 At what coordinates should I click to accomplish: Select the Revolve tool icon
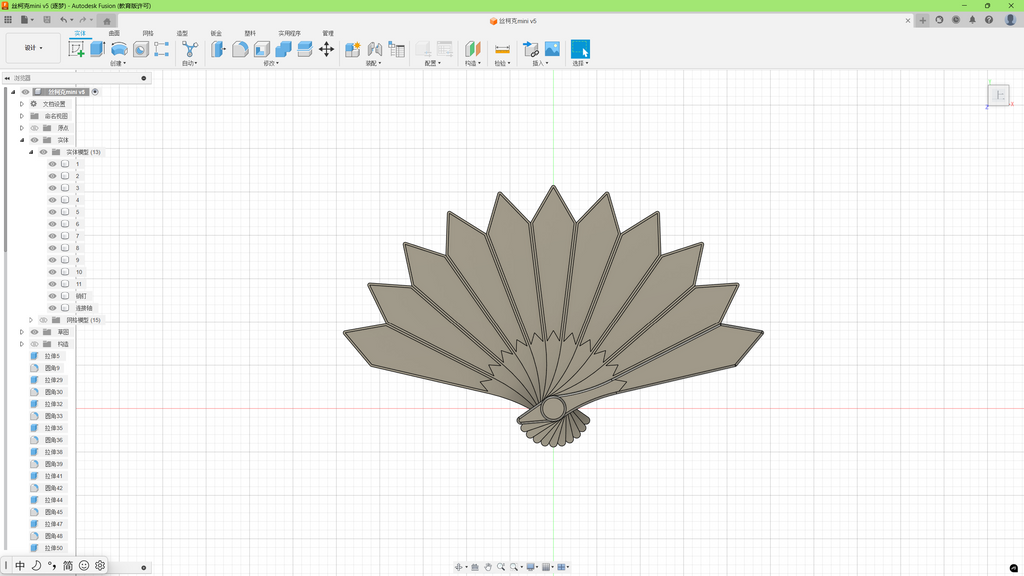[x=120, y=49]
